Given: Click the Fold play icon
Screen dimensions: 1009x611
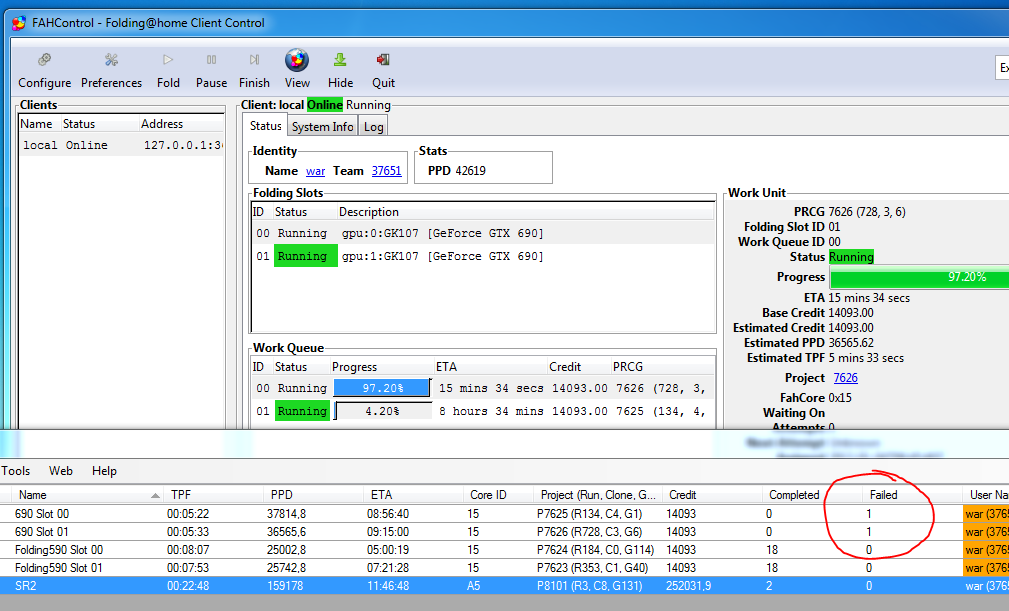Looking at the screenshot, I should click(x=168, y=60).
